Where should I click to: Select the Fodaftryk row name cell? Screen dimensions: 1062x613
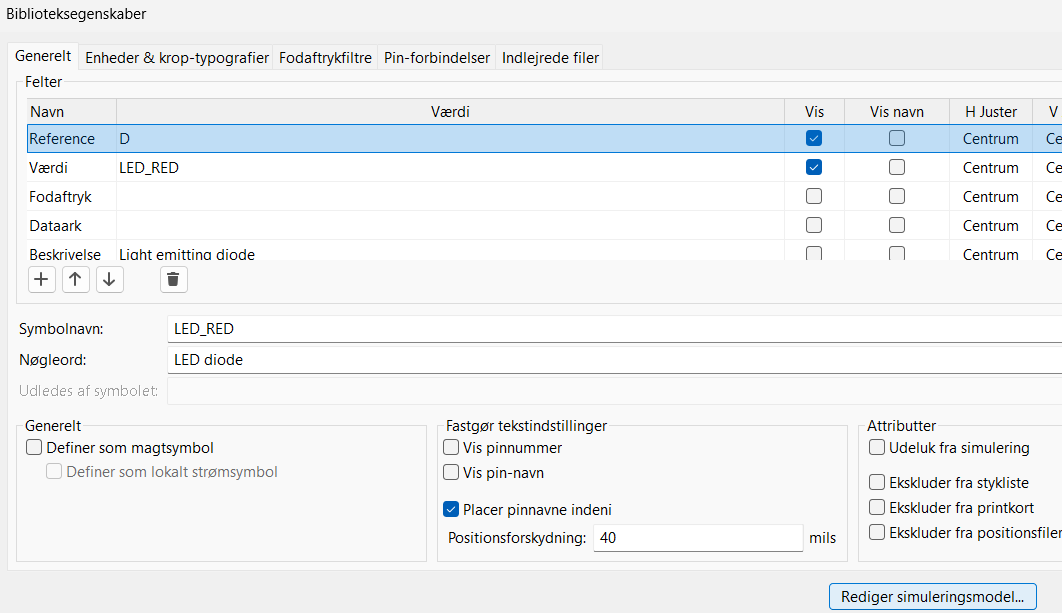click(72, 196)
